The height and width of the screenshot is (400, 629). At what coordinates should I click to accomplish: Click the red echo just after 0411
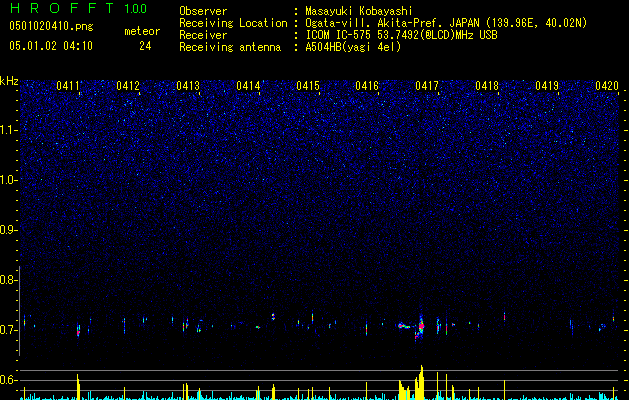[x=79, y=330]
